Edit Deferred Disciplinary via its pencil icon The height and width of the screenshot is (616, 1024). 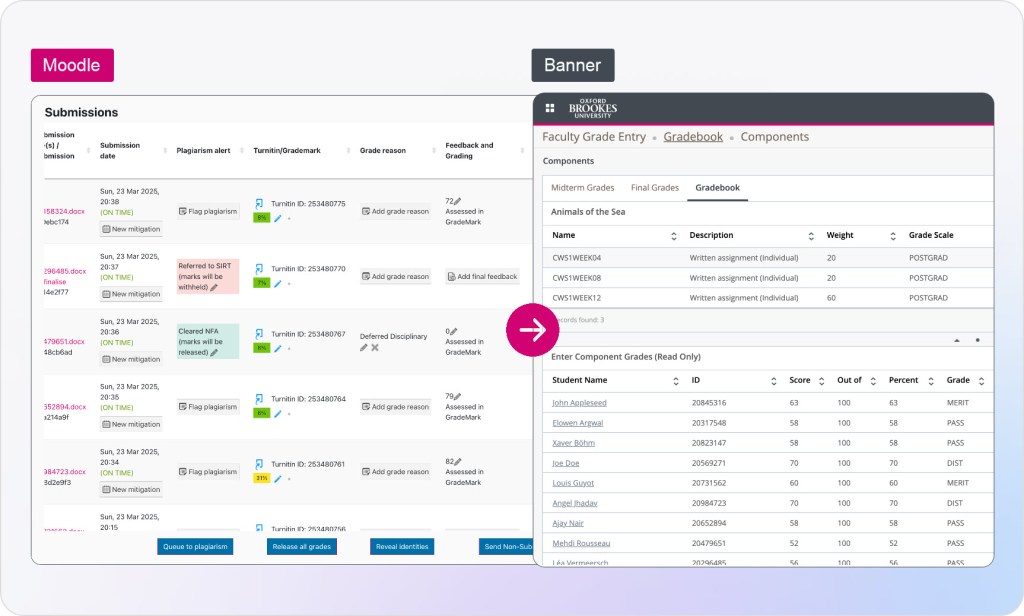(363, 347)
